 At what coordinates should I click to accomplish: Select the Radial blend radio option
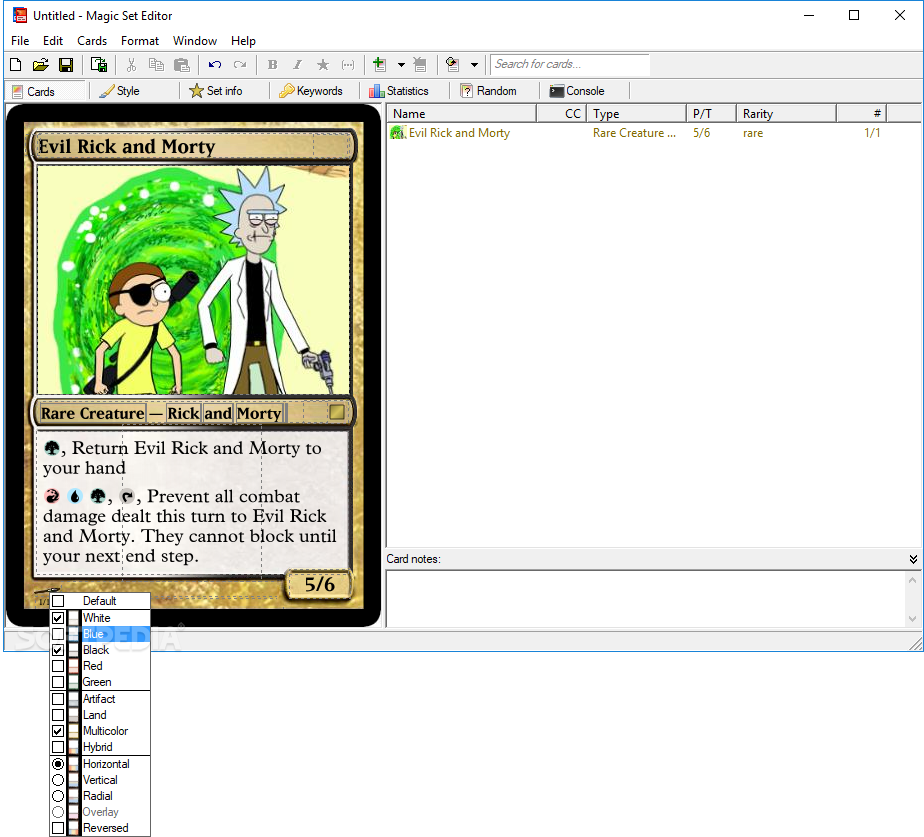58,796
